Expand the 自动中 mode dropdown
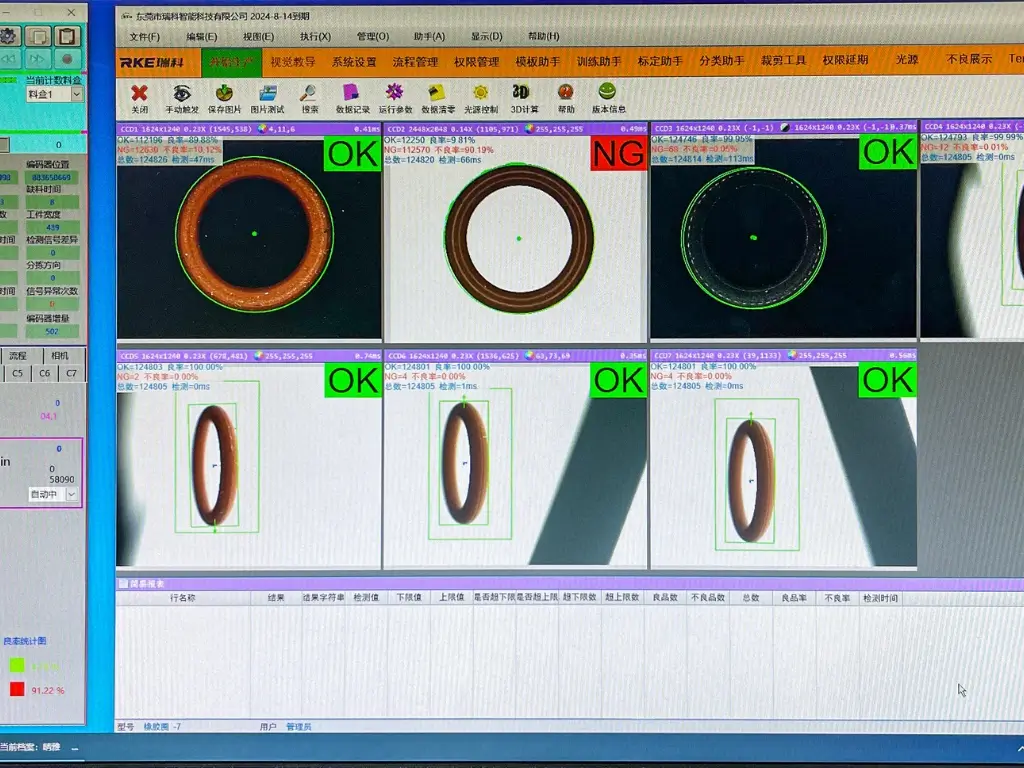The height and width of the screenshot is (768, 1024). [x=71, y=494]
